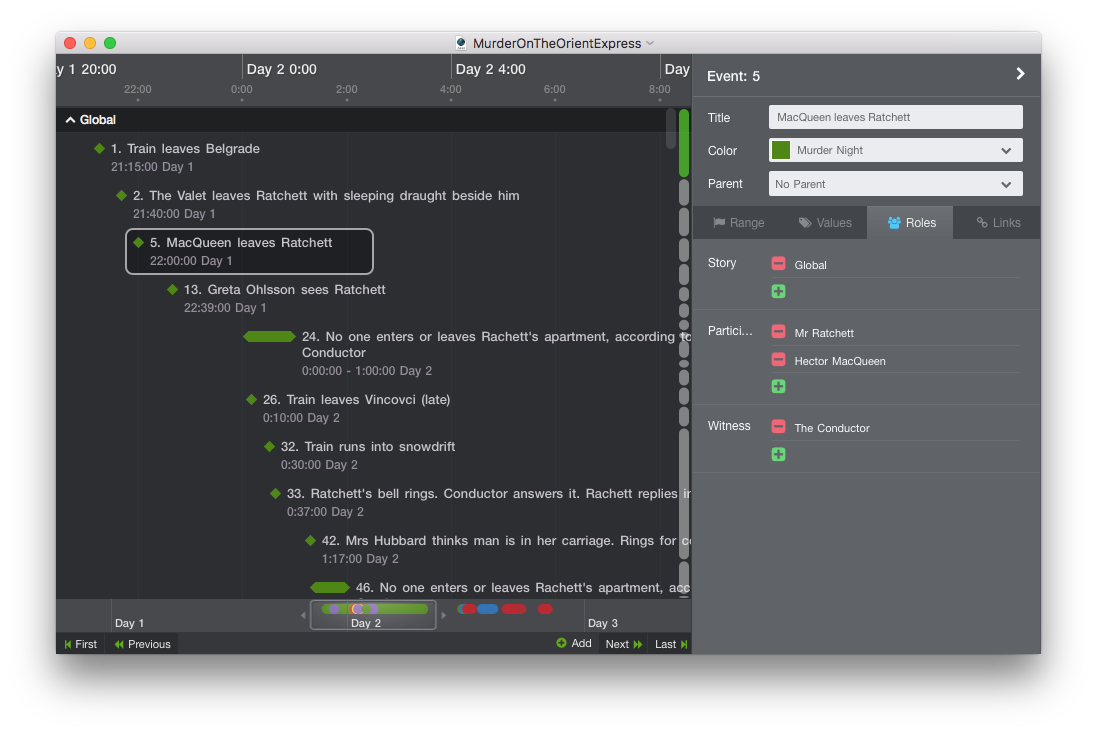Screen dimensions: 1097x734
Task: Nudge overview right with small arrow
Action: tap(444, 615)
